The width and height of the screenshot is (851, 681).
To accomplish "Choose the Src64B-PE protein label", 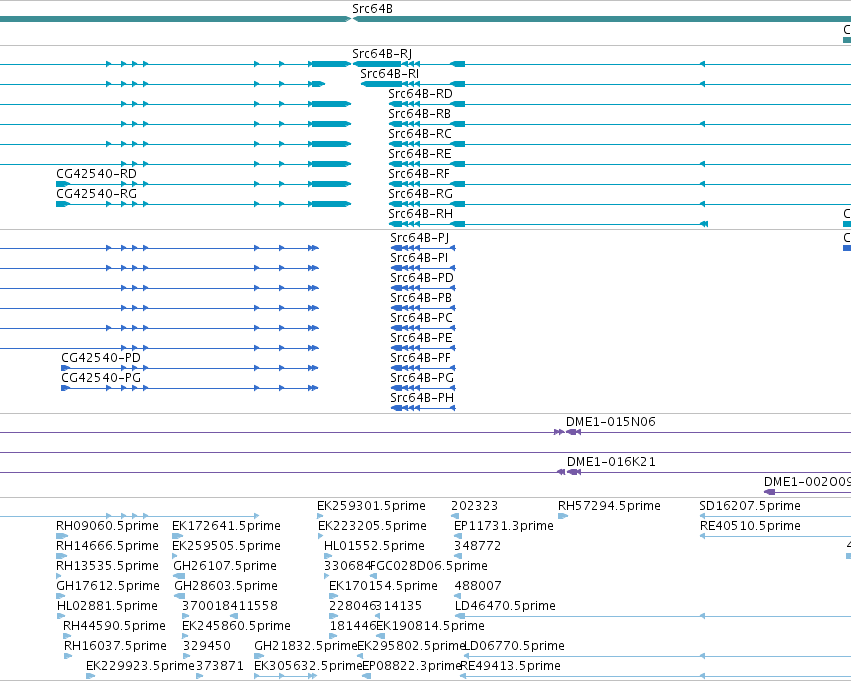I will (421, 338).
